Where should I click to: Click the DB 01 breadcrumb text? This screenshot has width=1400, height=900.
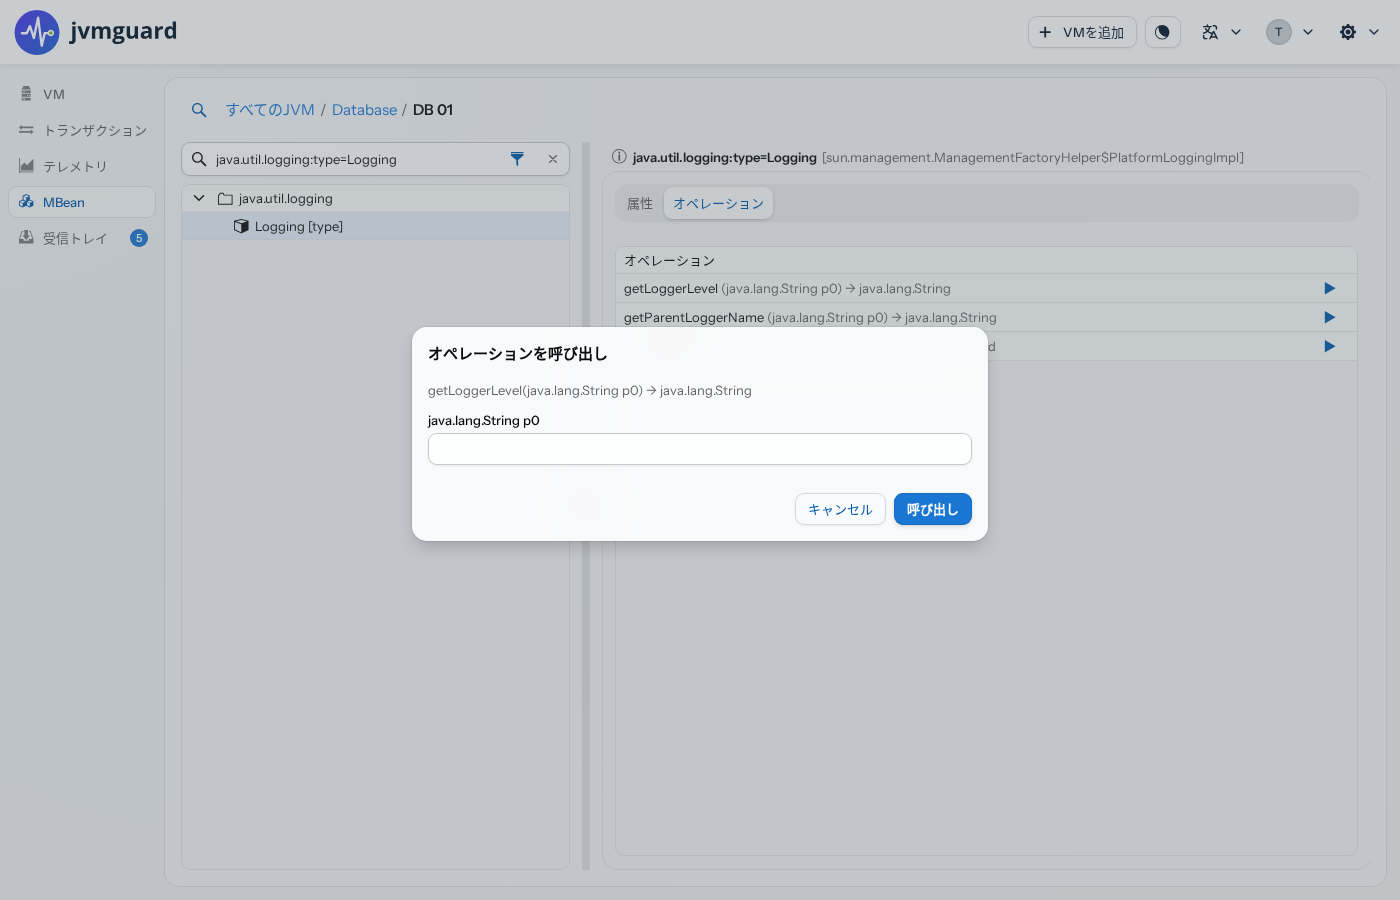pyautogui.click(x=433, y=110)
